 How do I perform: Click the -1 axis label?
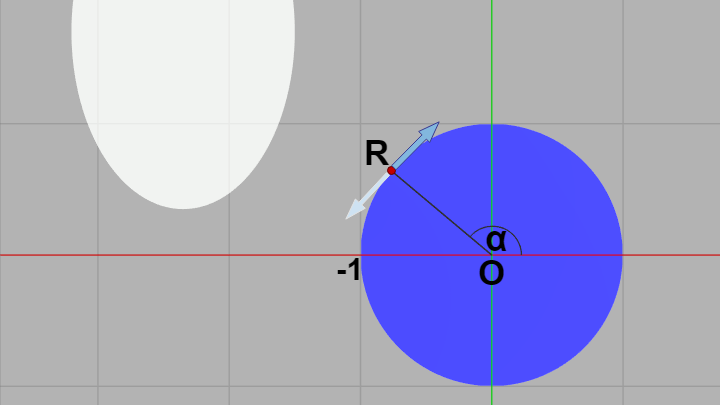349,270
